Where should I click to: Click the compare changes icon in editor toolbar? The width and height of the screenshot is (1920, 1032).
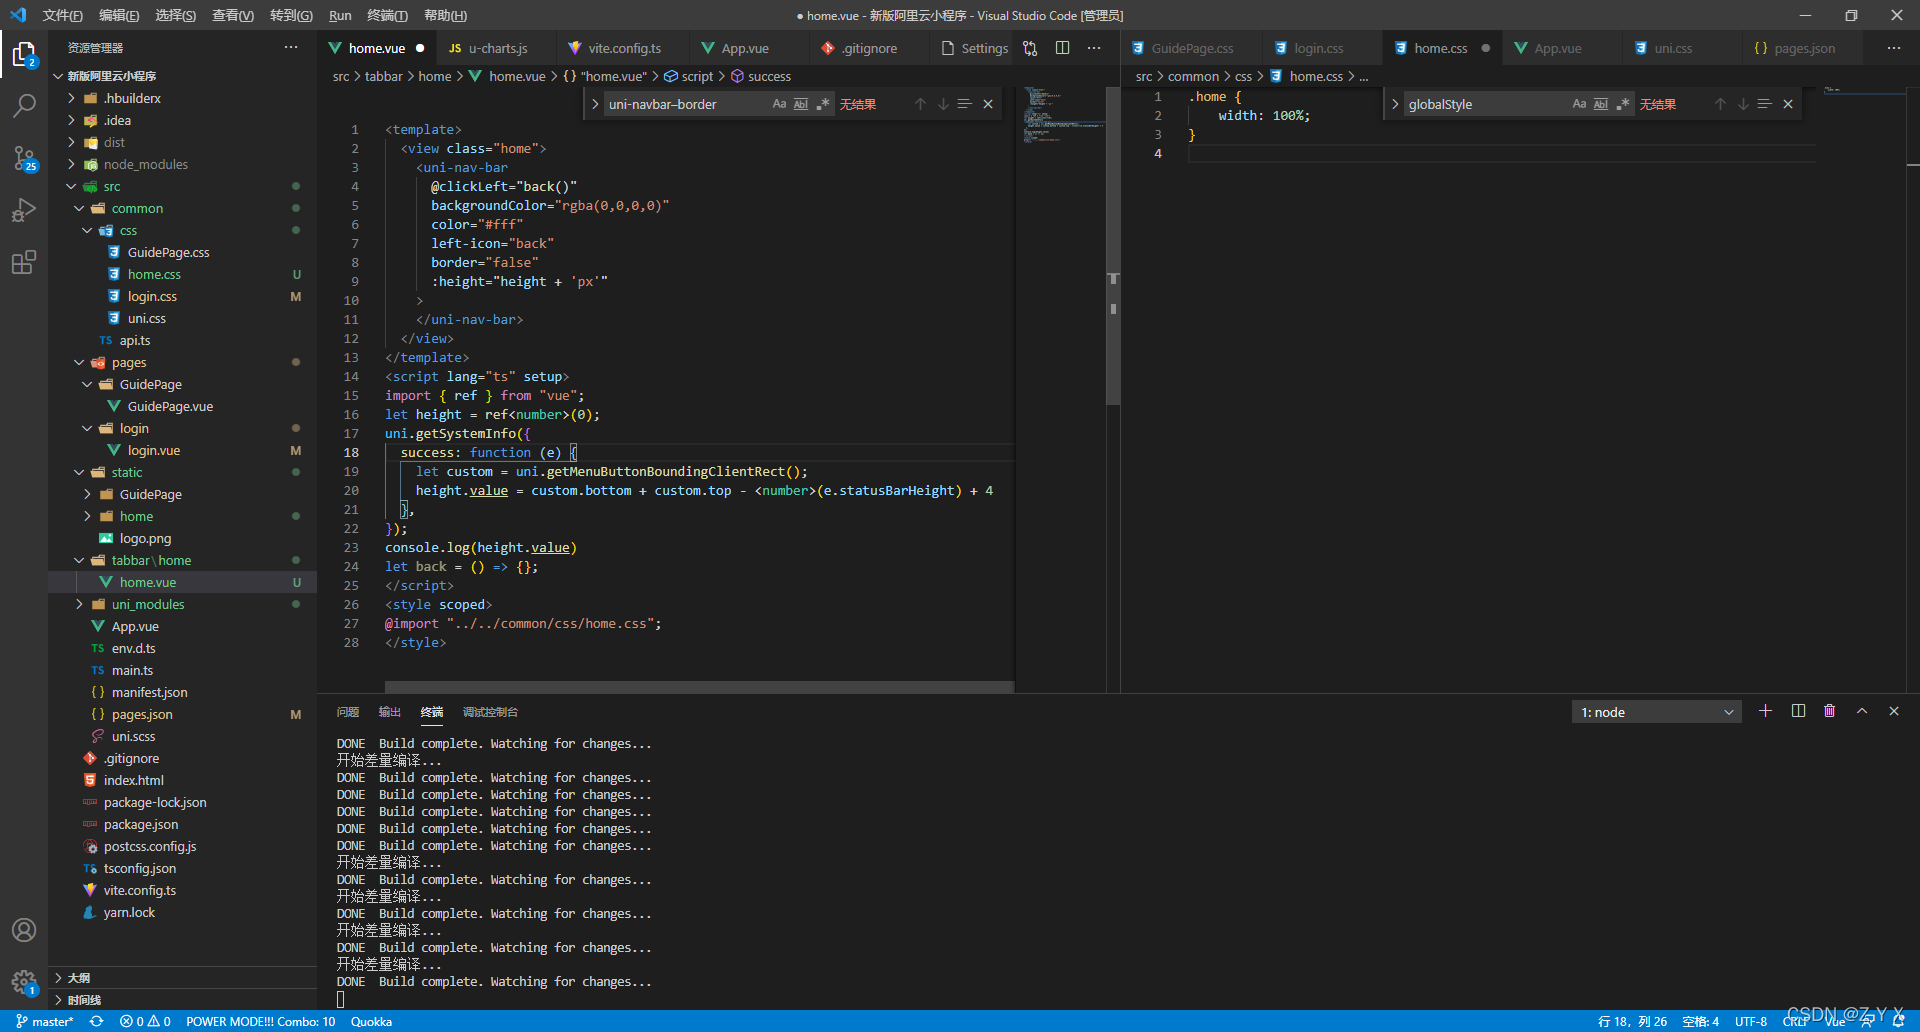click(1030, 48)
